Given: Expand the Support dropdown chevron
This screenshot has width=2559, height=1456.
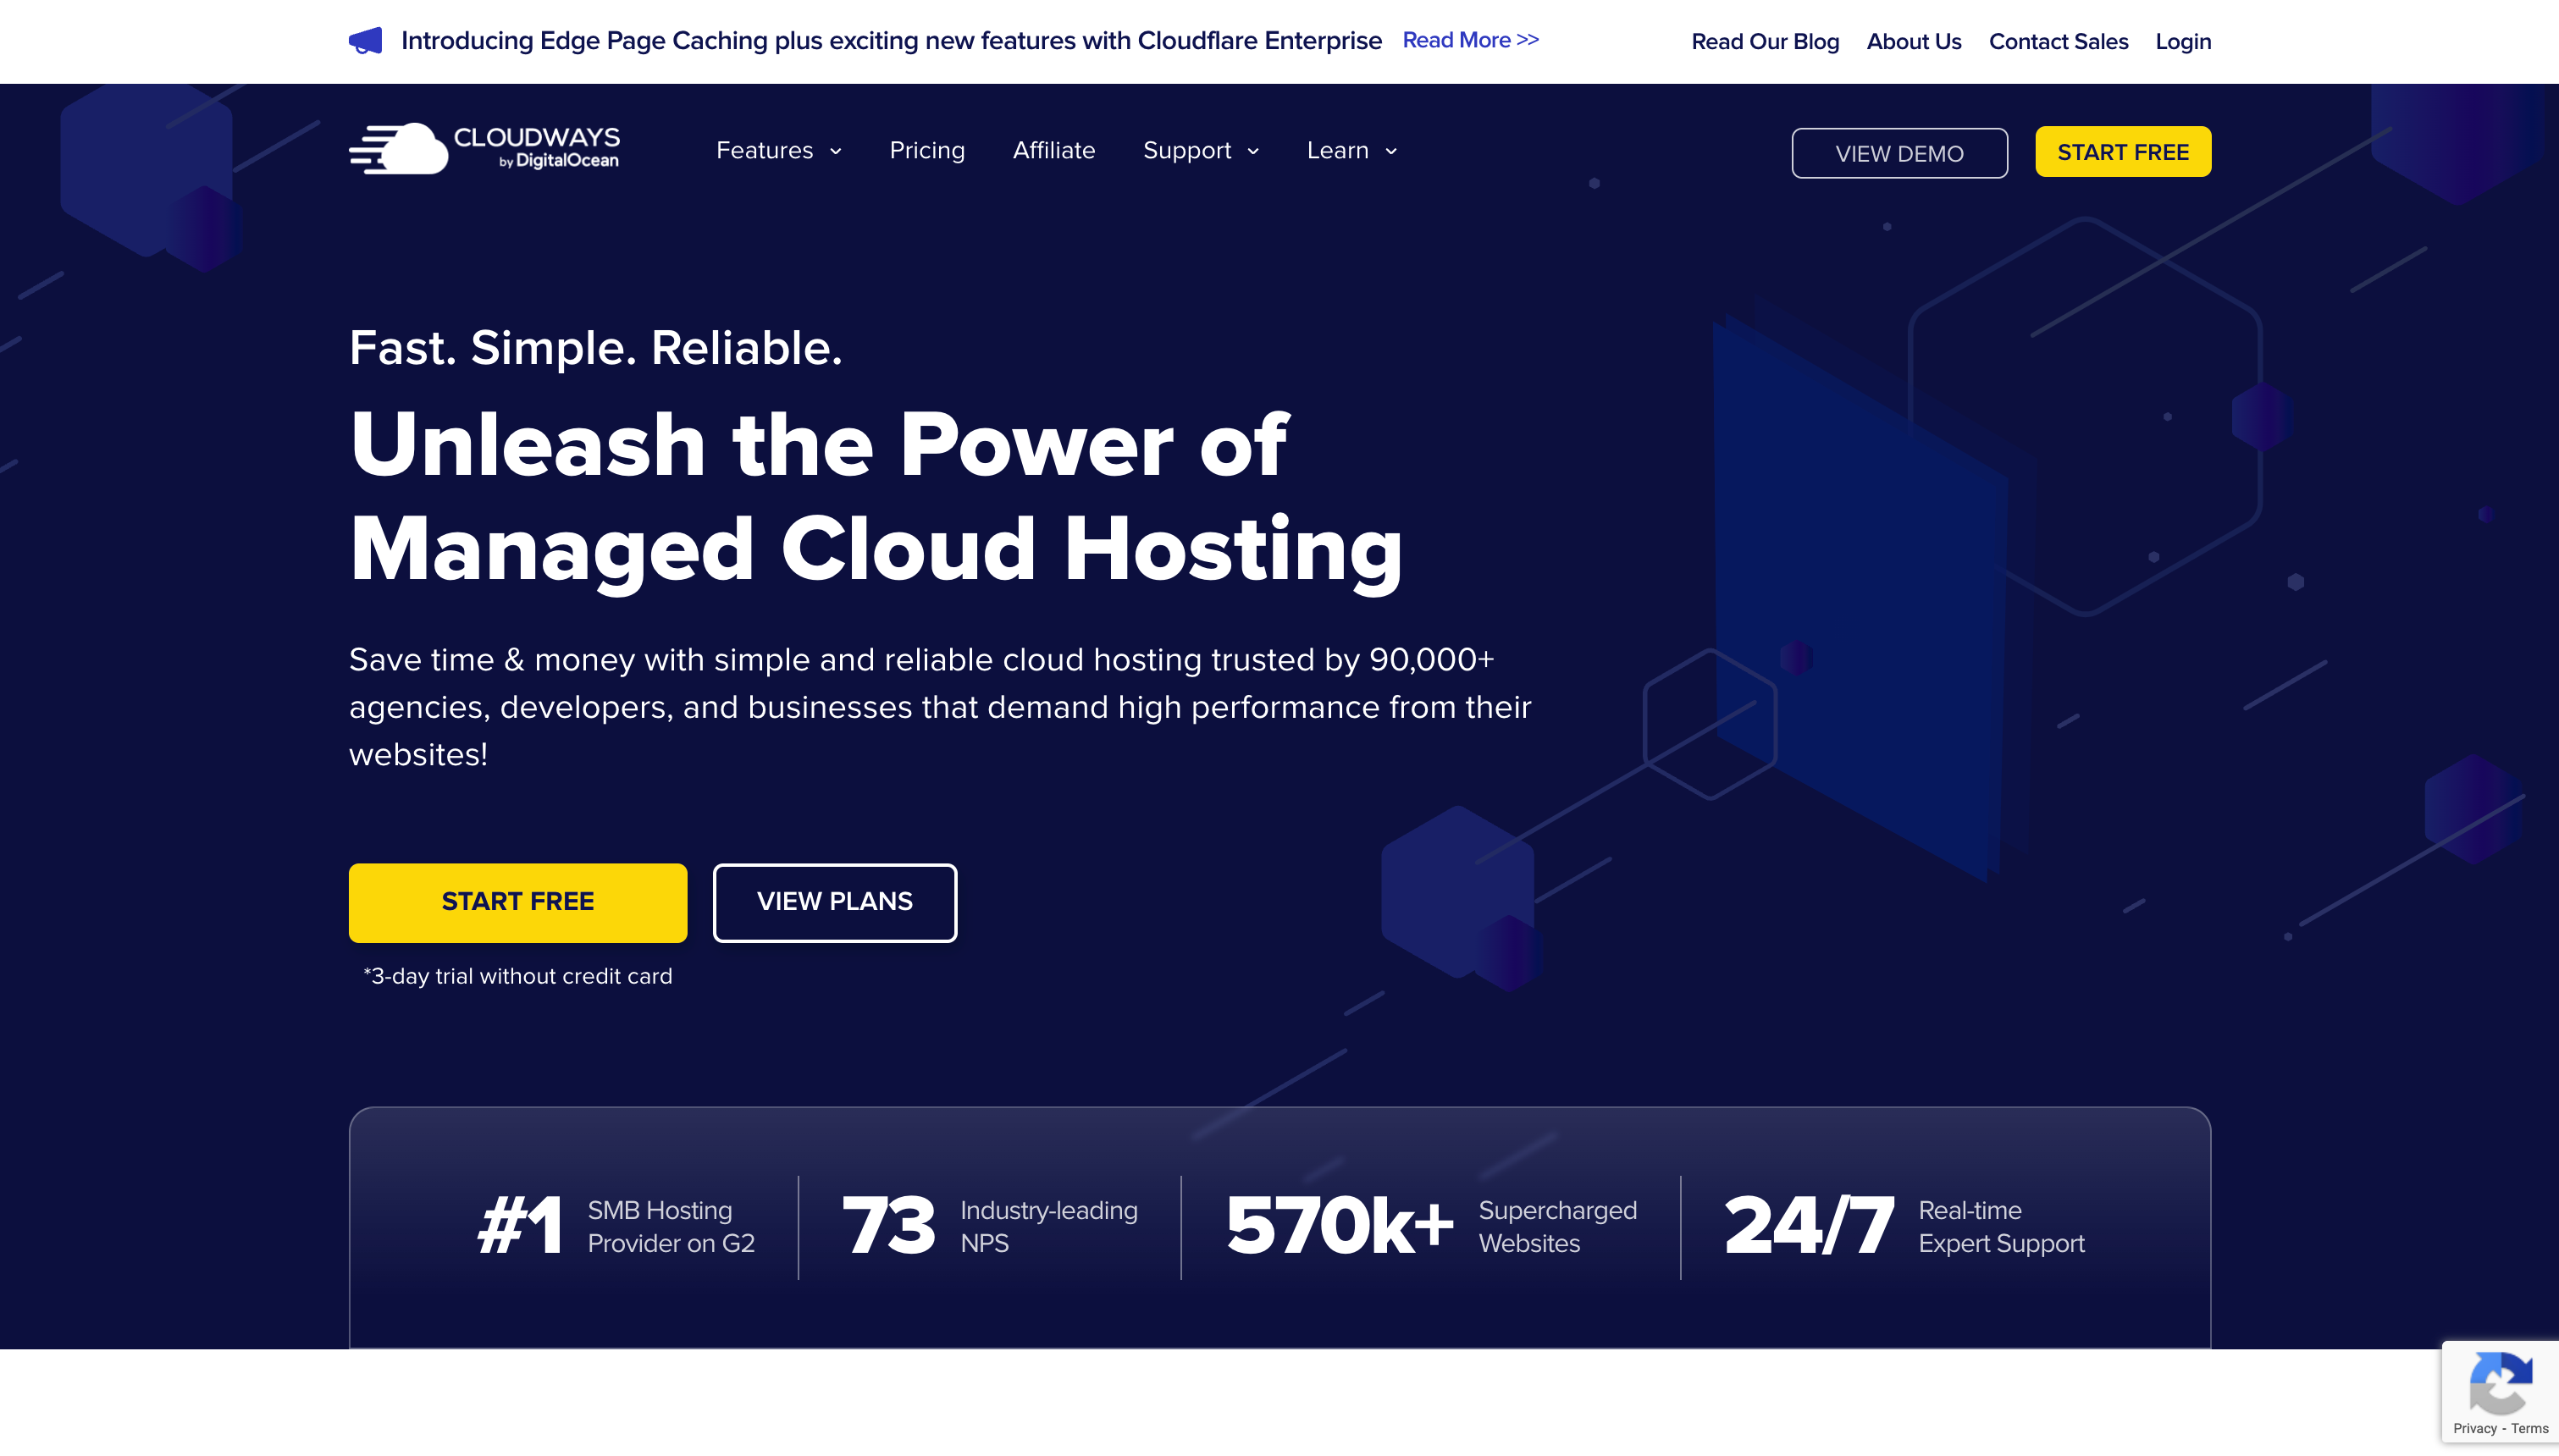Looking at the screenshot, I should (x=1253, y=152).
